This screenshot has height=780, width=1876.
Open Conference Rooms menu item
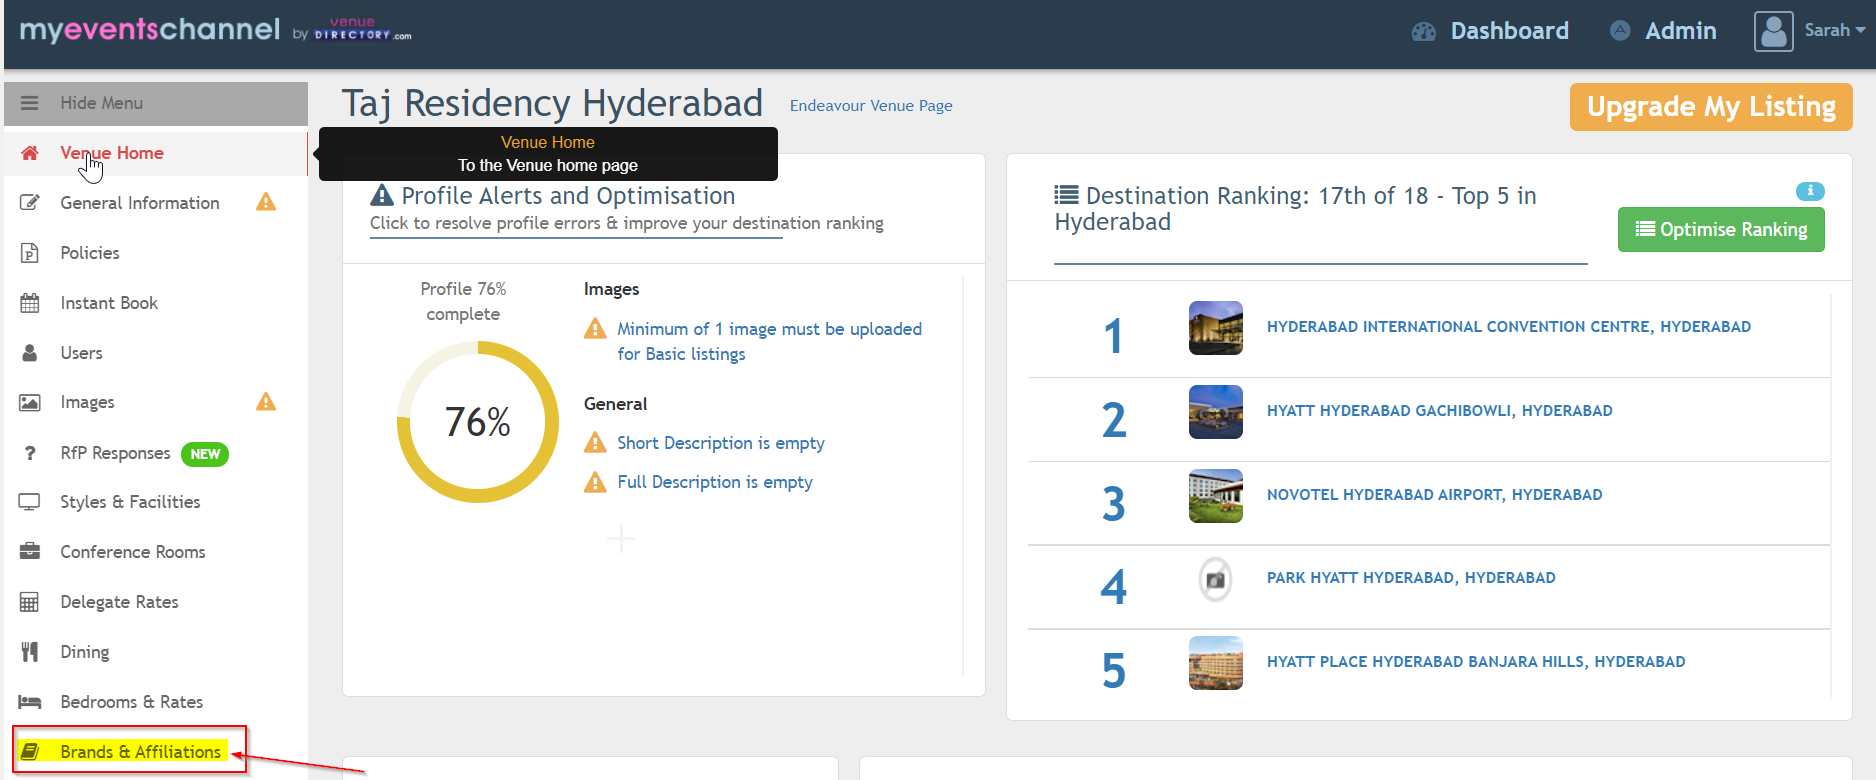pyautogui.click(x=133, y=552)
